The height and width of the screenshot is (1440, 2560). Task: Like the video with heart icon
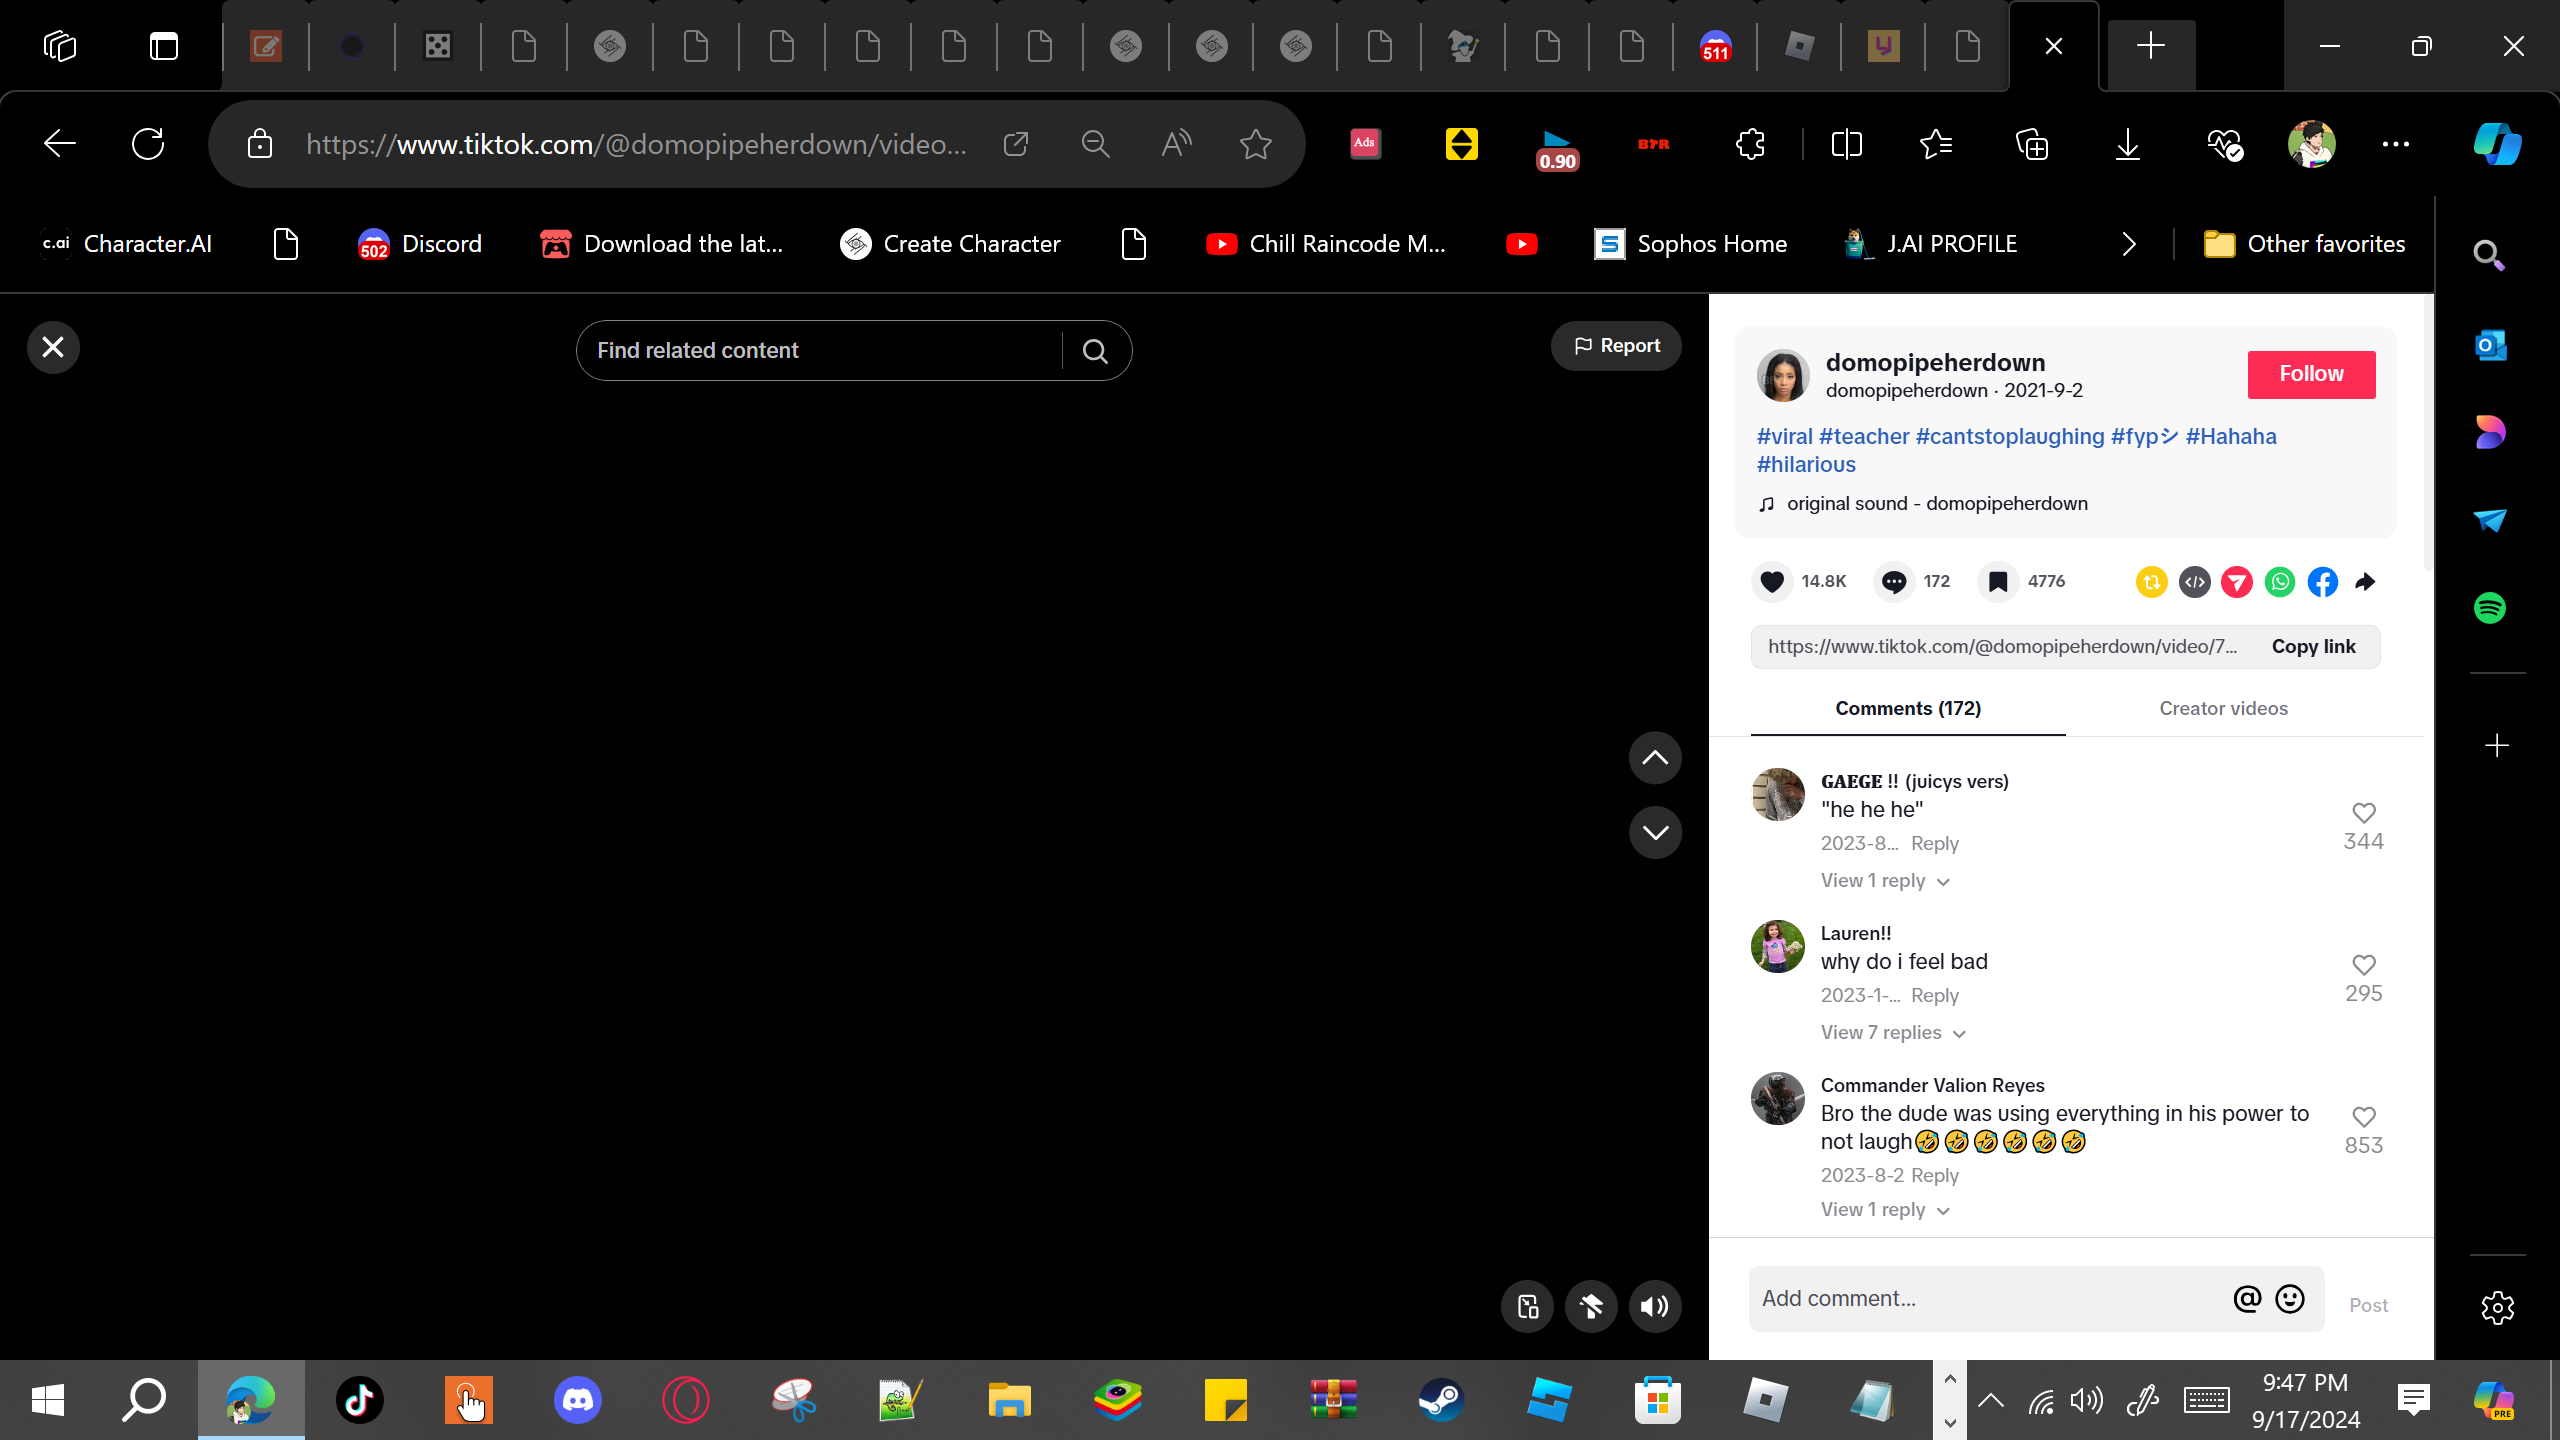tap(1772, 582)
